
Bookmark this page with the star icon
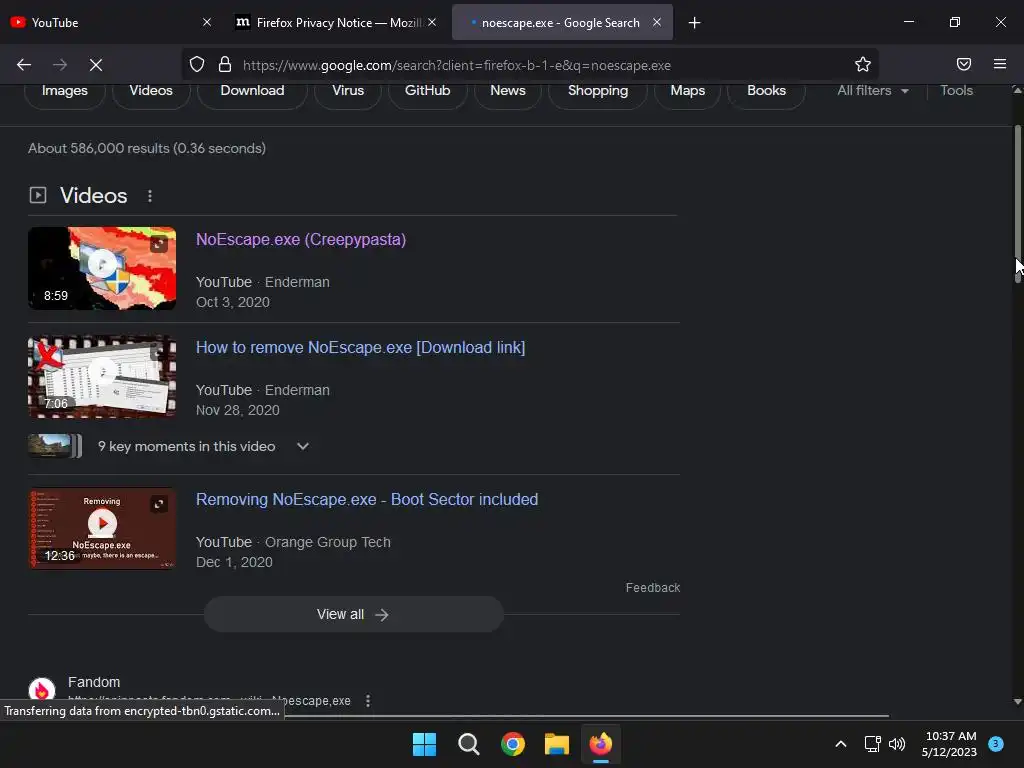click(x=863, y=65)
